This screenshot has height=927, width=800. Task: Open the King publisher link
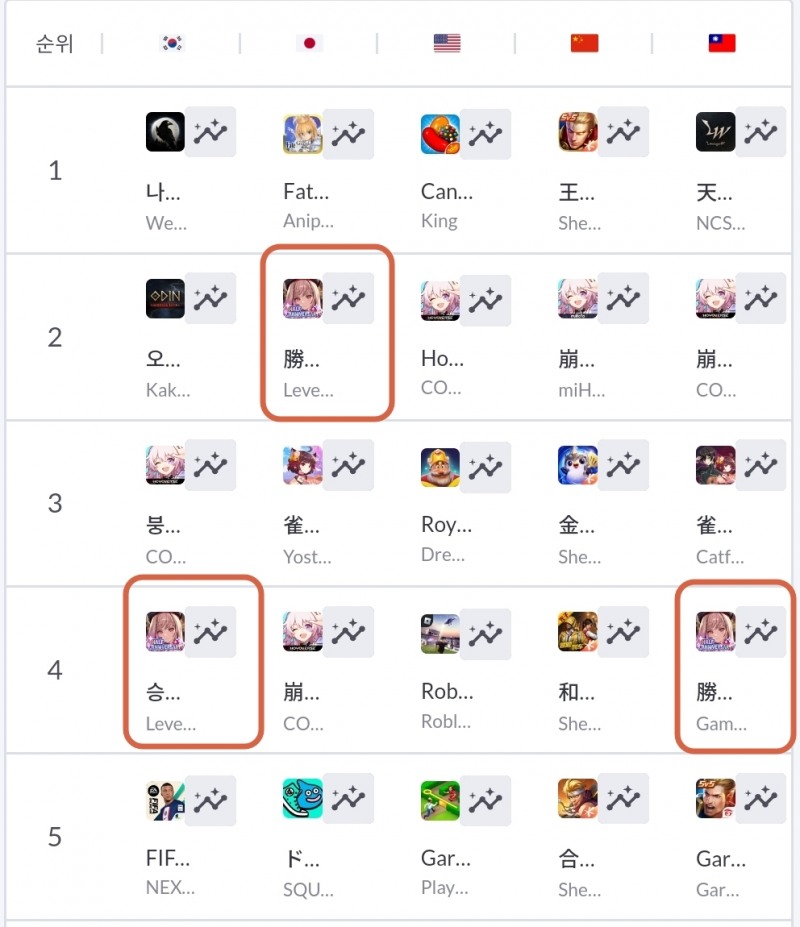pyautogui.click(x=439, y=221)
